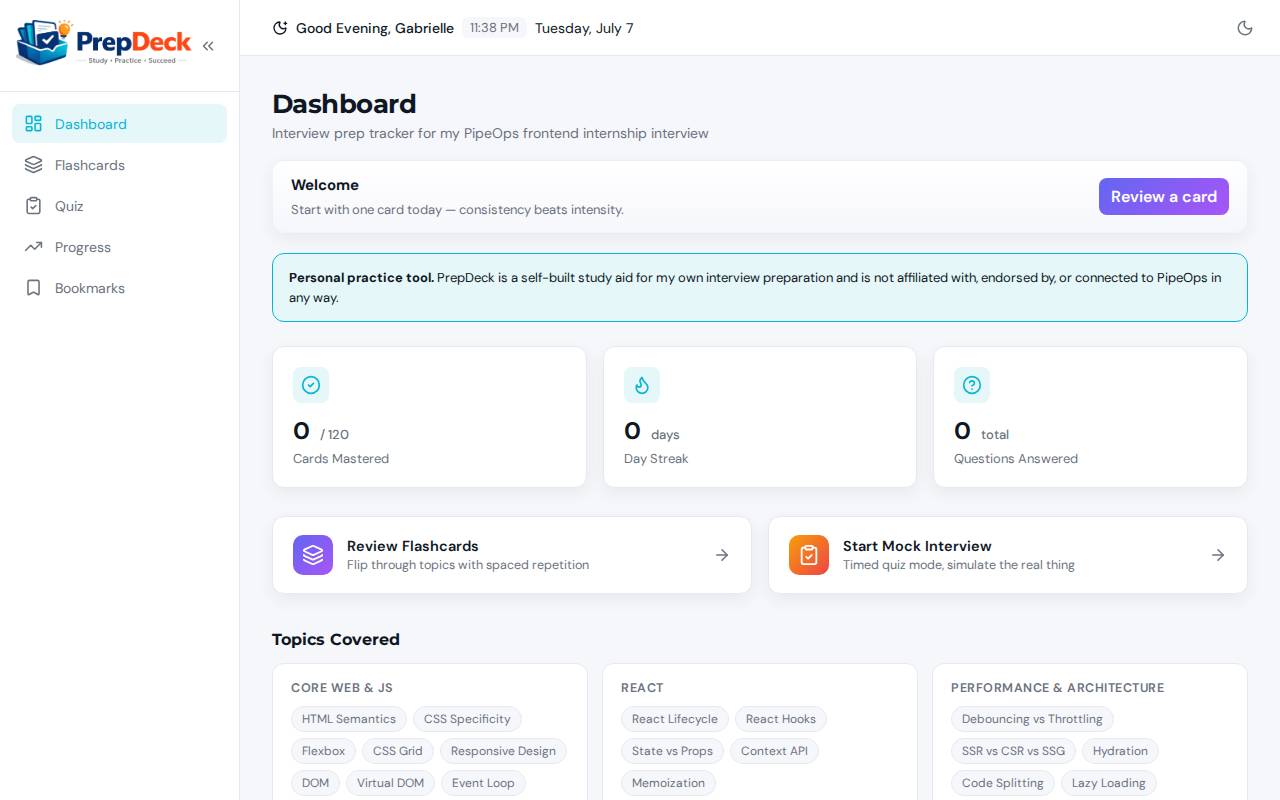This screenshot has height=800, width=1280.
Task: Click the CORE WEB & JS heading
Action: tap(342, 688)
